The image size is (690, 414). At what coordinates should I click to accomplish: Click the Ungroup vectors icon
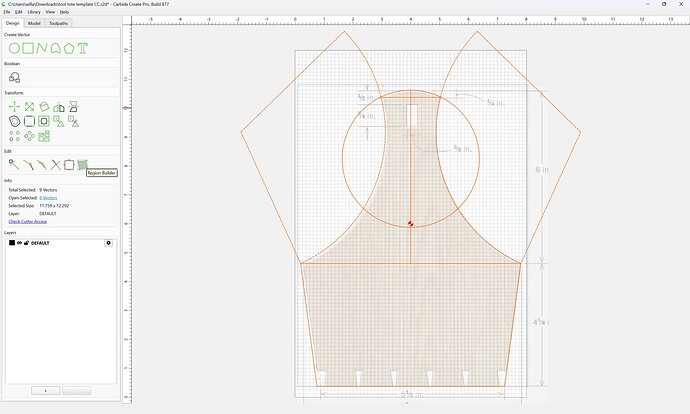[x=73, y=121]
